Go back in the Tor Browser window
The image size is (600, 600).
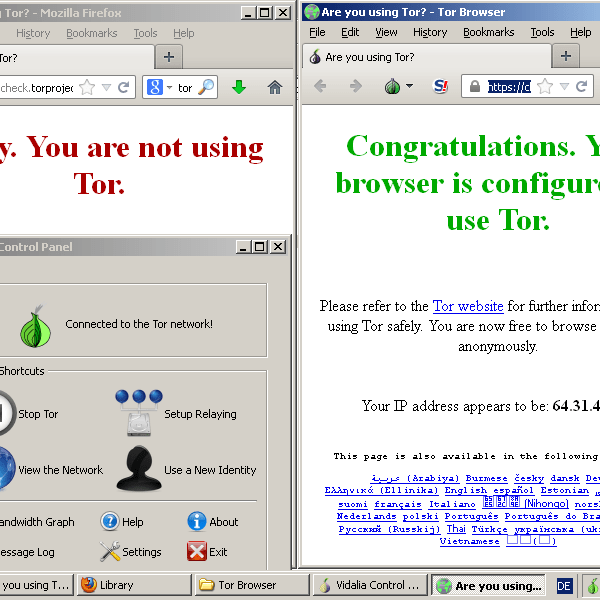click(x=320, y=86)
